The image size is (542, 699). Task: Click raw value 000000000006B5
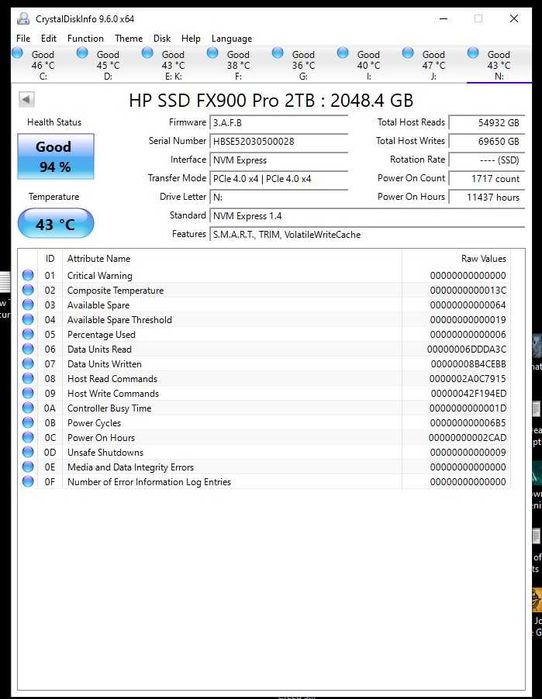pos(468,423)
